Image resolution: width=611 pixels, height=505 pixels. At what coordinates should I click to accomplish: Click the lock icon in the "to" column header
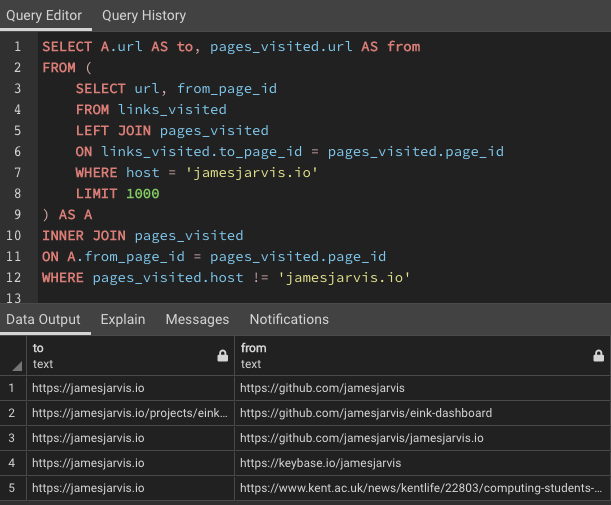point(222,356)
